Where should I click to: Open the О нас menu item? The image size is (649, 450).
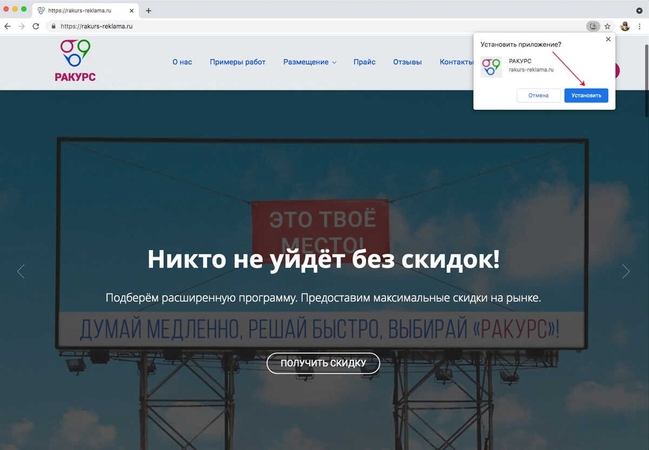pos(182,62)
